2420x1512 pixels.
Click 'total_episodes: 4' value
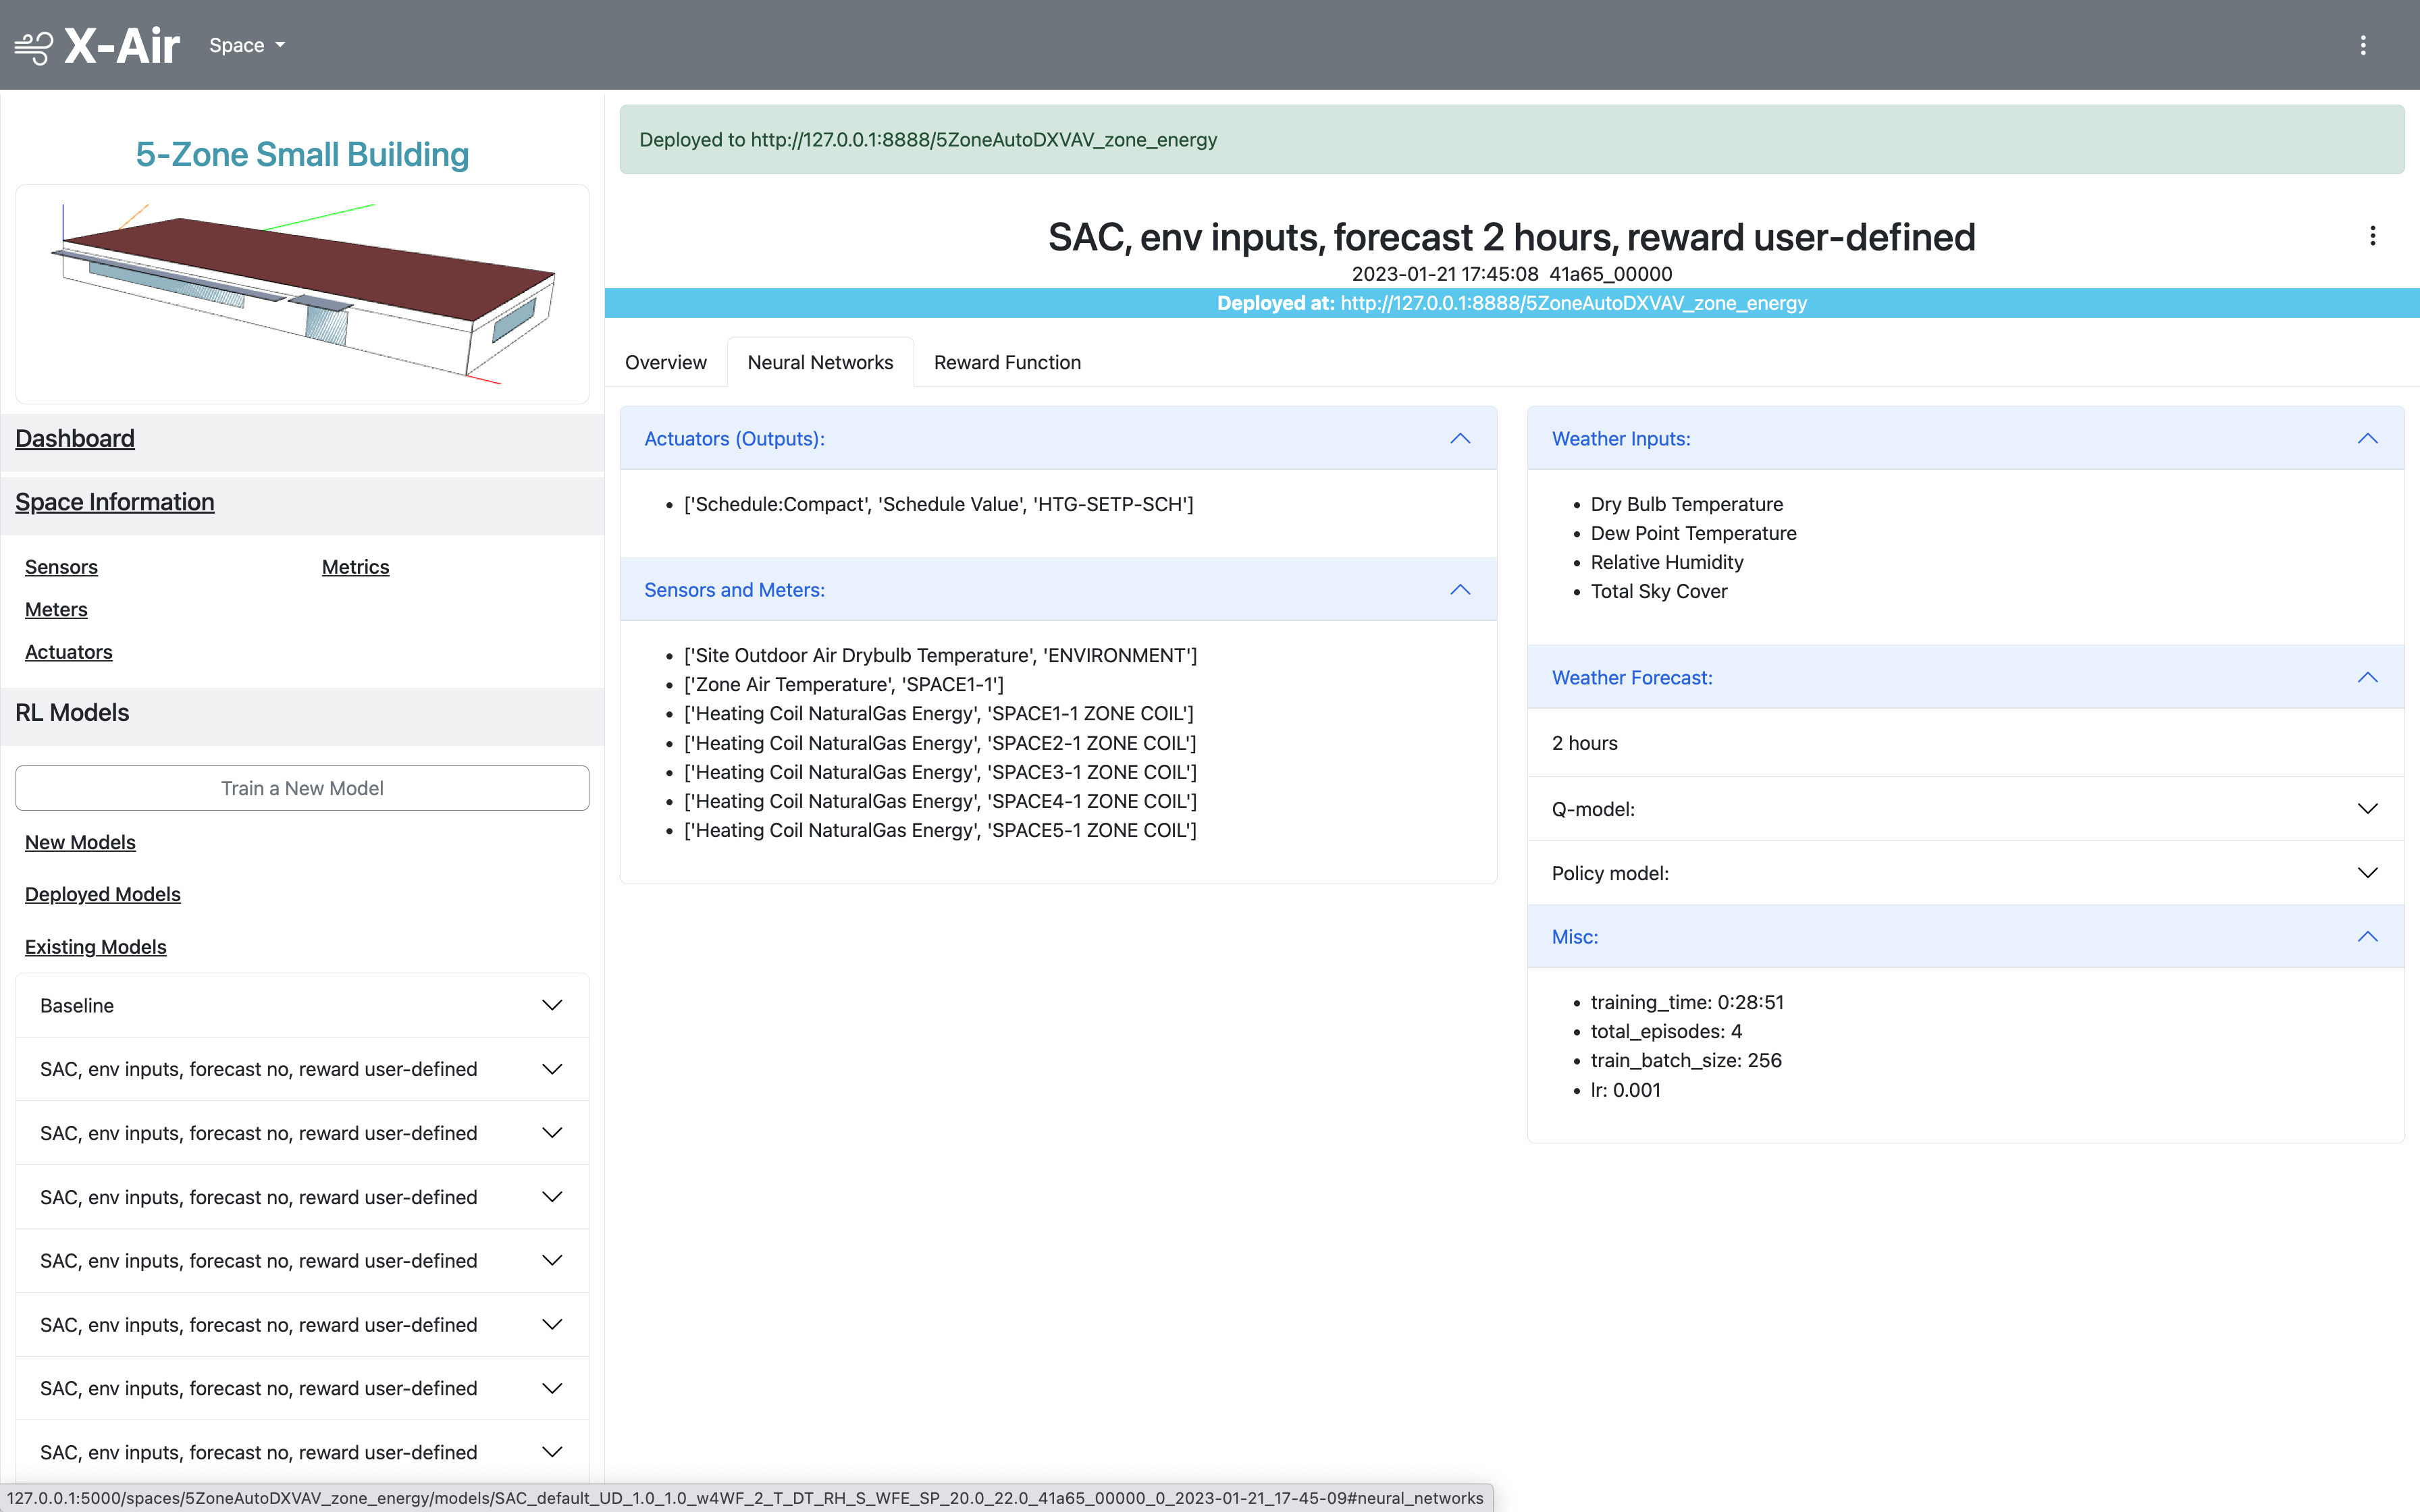1666,1031
